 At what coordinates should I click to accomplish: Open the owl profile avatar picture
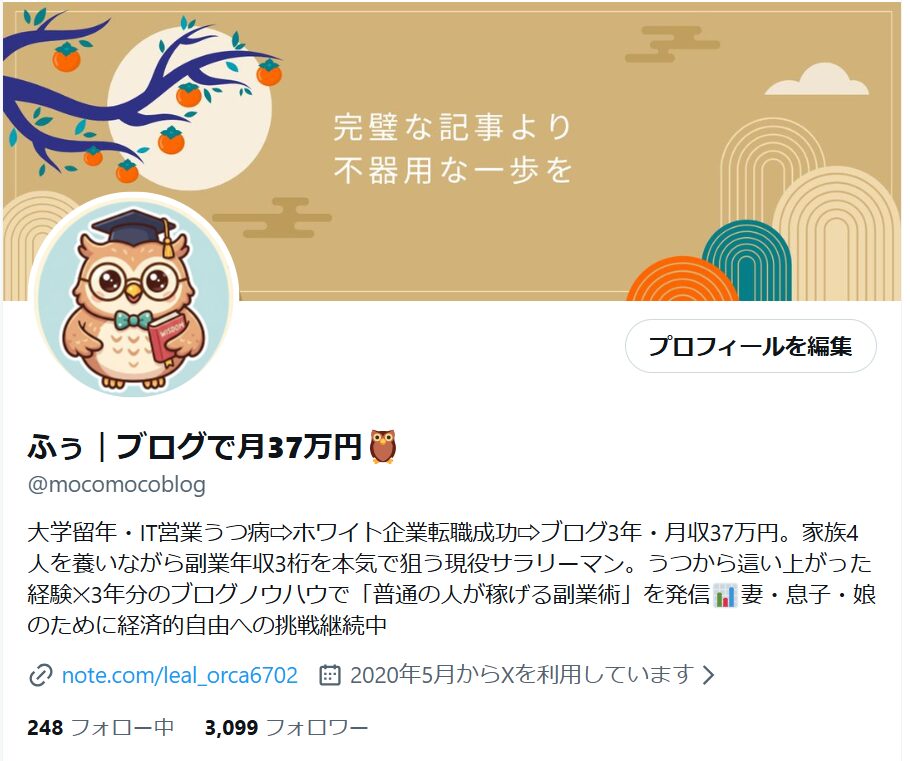point(134,296)
